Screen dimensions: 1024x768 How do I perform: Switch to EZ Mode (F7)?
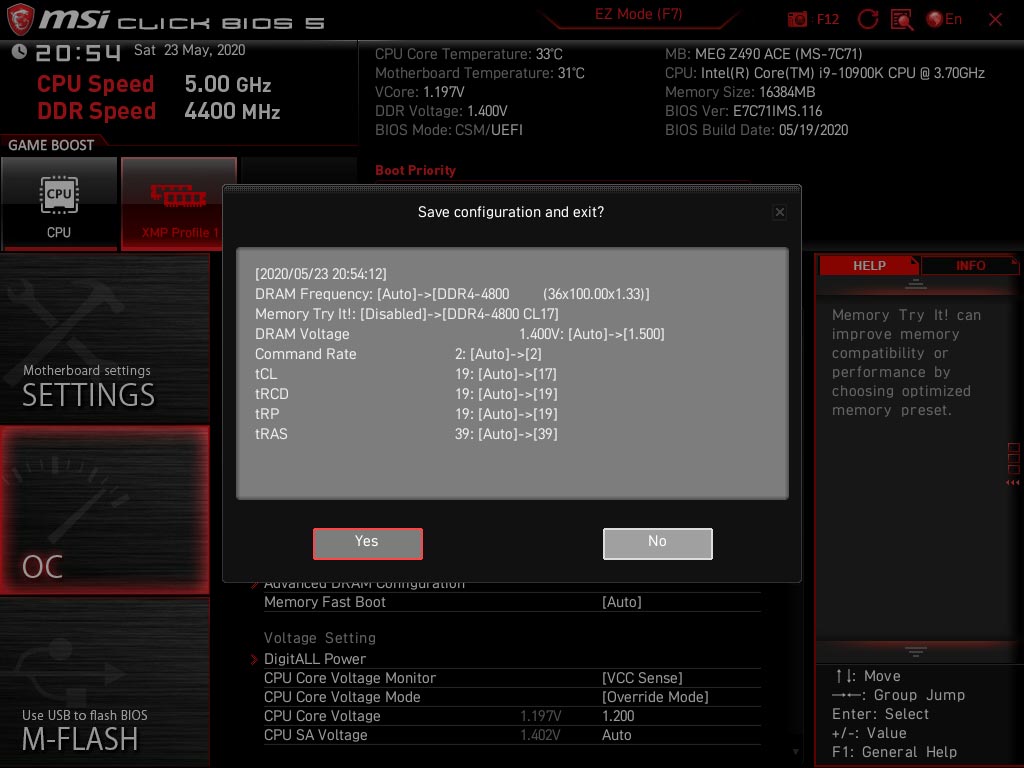click(638, 14)
